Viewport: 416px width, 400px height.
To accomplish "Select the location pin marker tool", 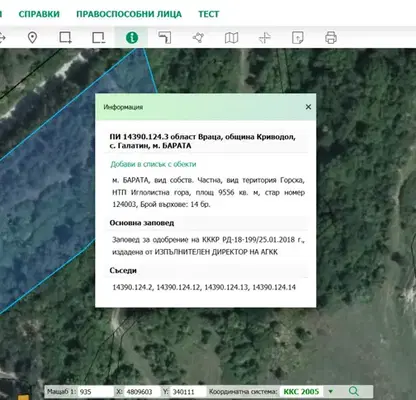I will [32, 38].
